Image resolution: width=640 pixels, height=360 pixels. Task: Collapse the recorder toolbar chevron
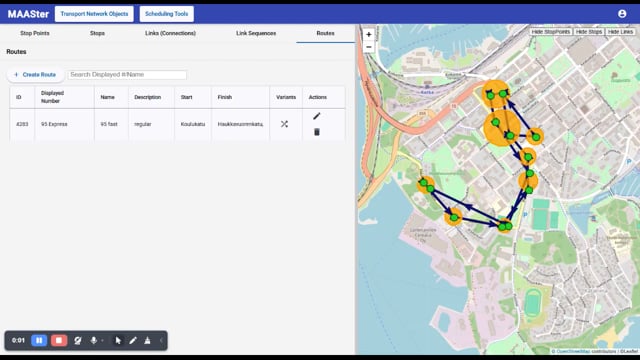[161, 340]
